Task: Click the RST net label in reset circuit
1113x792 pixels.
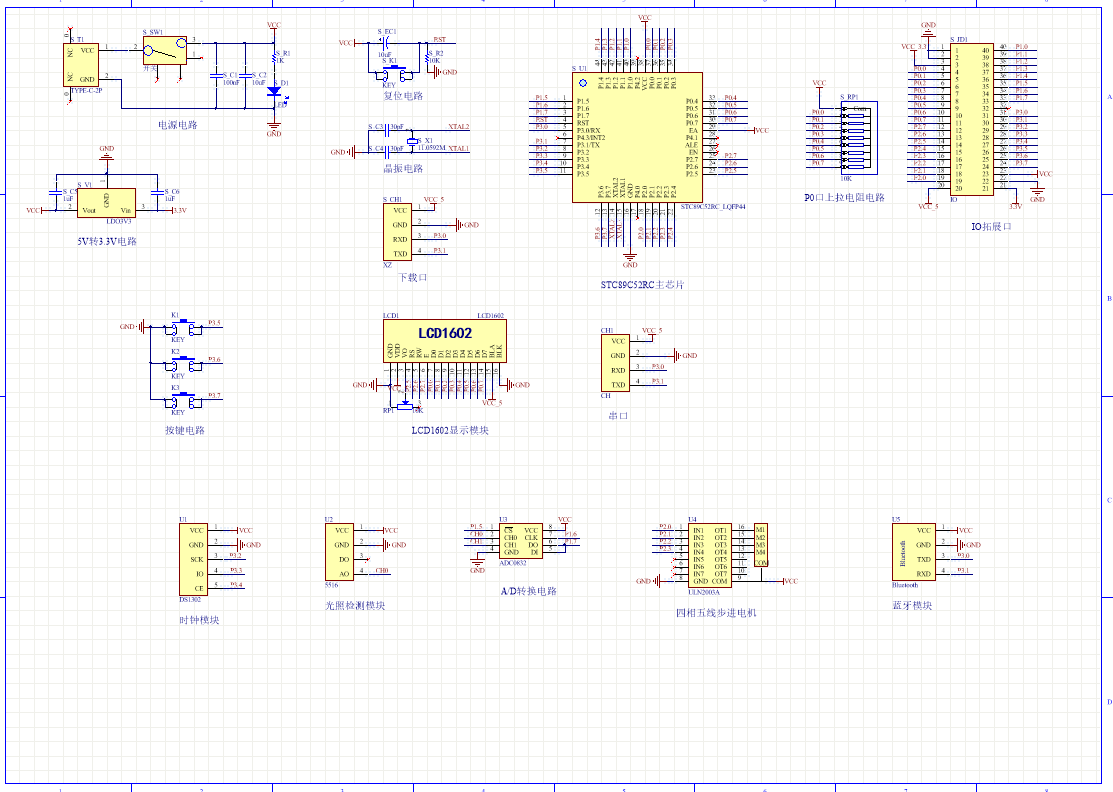Action: pos(439,40)
